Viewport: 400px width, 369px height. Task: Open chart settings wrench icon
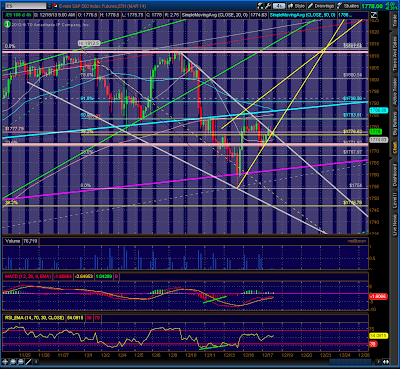(x=268, y=6)
